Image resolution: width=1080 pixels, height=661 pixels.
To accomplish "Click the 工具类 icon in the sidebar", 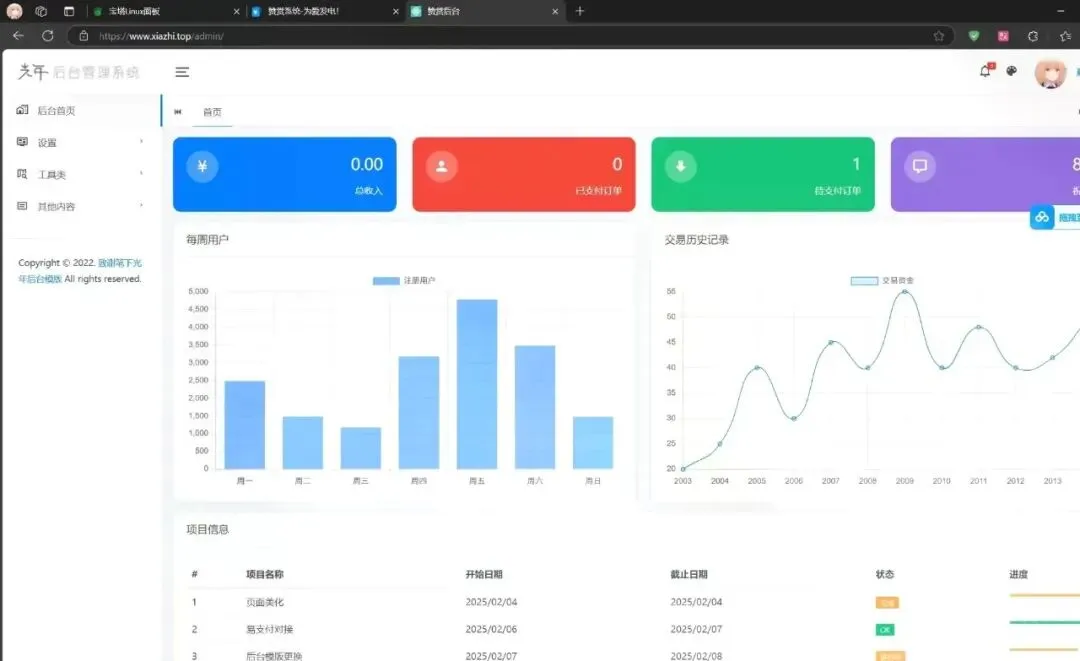I will click(22, 174).
